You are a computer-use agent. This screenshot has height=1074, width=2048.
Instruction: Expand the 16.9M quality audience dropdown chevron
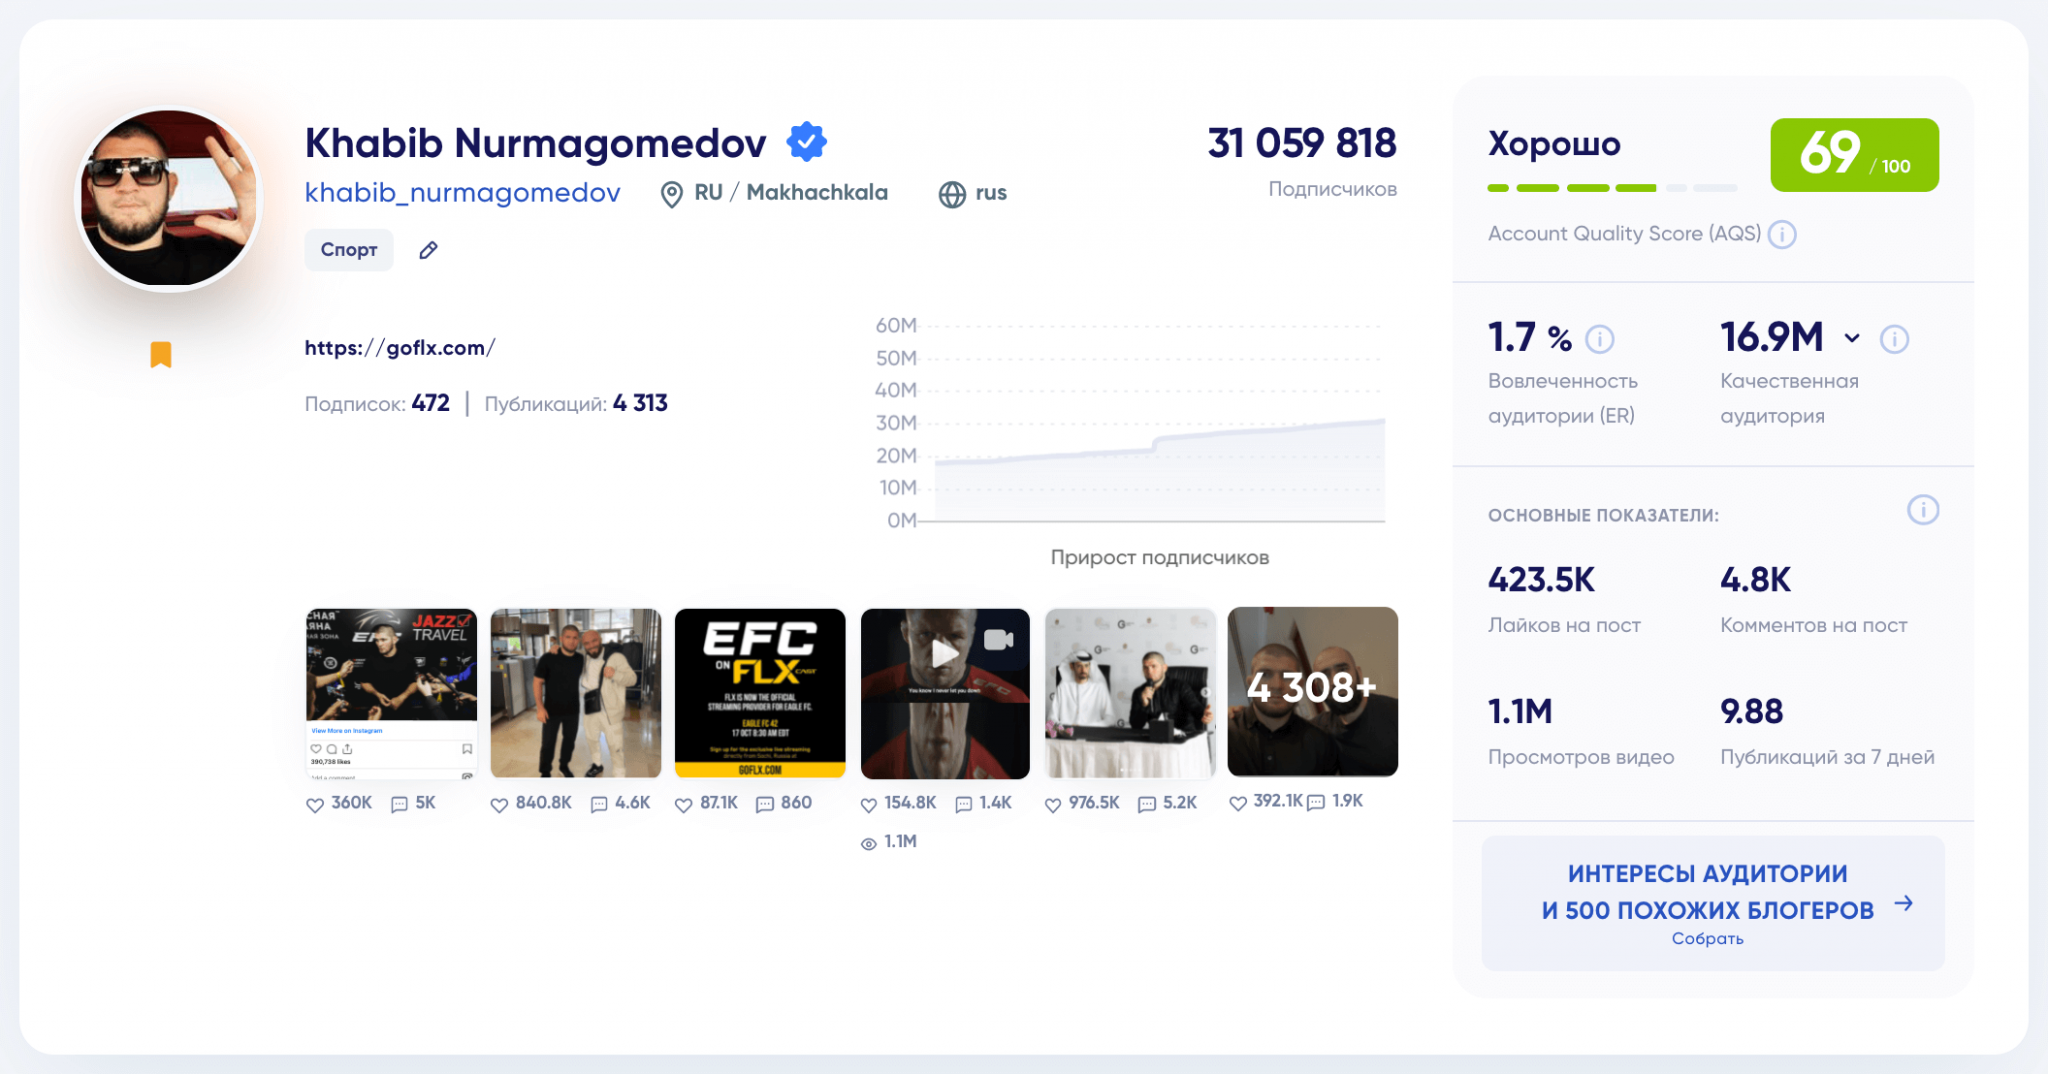click(x=1852, y=338)
